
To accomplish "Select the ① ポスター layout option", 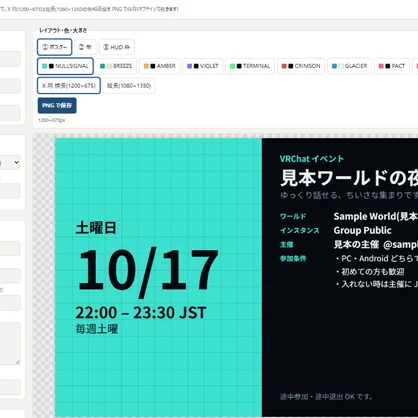I will click(54, 47).
